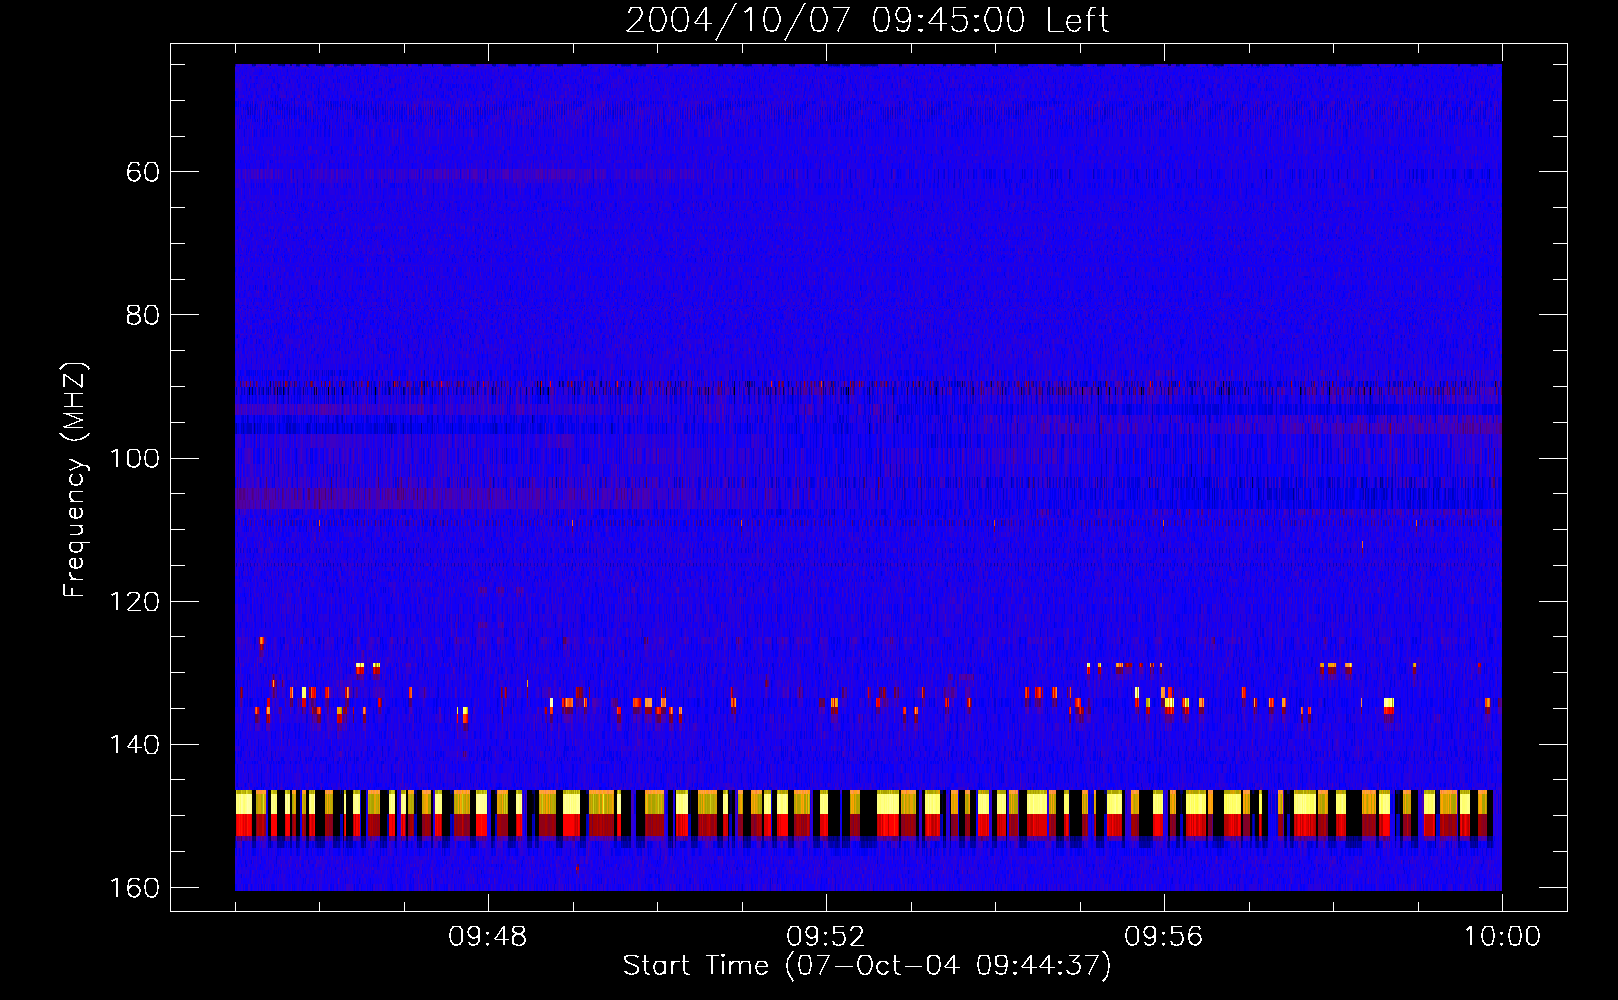This screenshot has height=1000, width=1618.
Task: Click the 09:56 time tick label
Action: point(1164,937)
